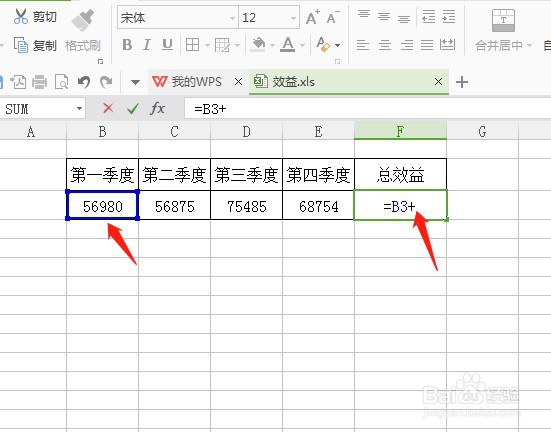This screenshot has height=432, width=551.
Task: Click the Copy (复制) button
Action: pyautogui.click(x=35, y=45)
